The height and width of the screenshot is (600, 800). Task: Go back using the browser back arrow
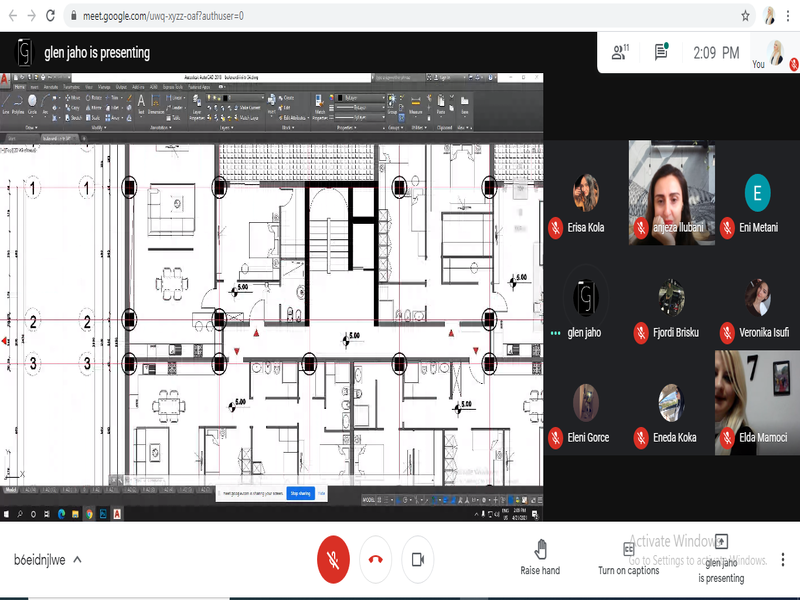pos(11,16)
